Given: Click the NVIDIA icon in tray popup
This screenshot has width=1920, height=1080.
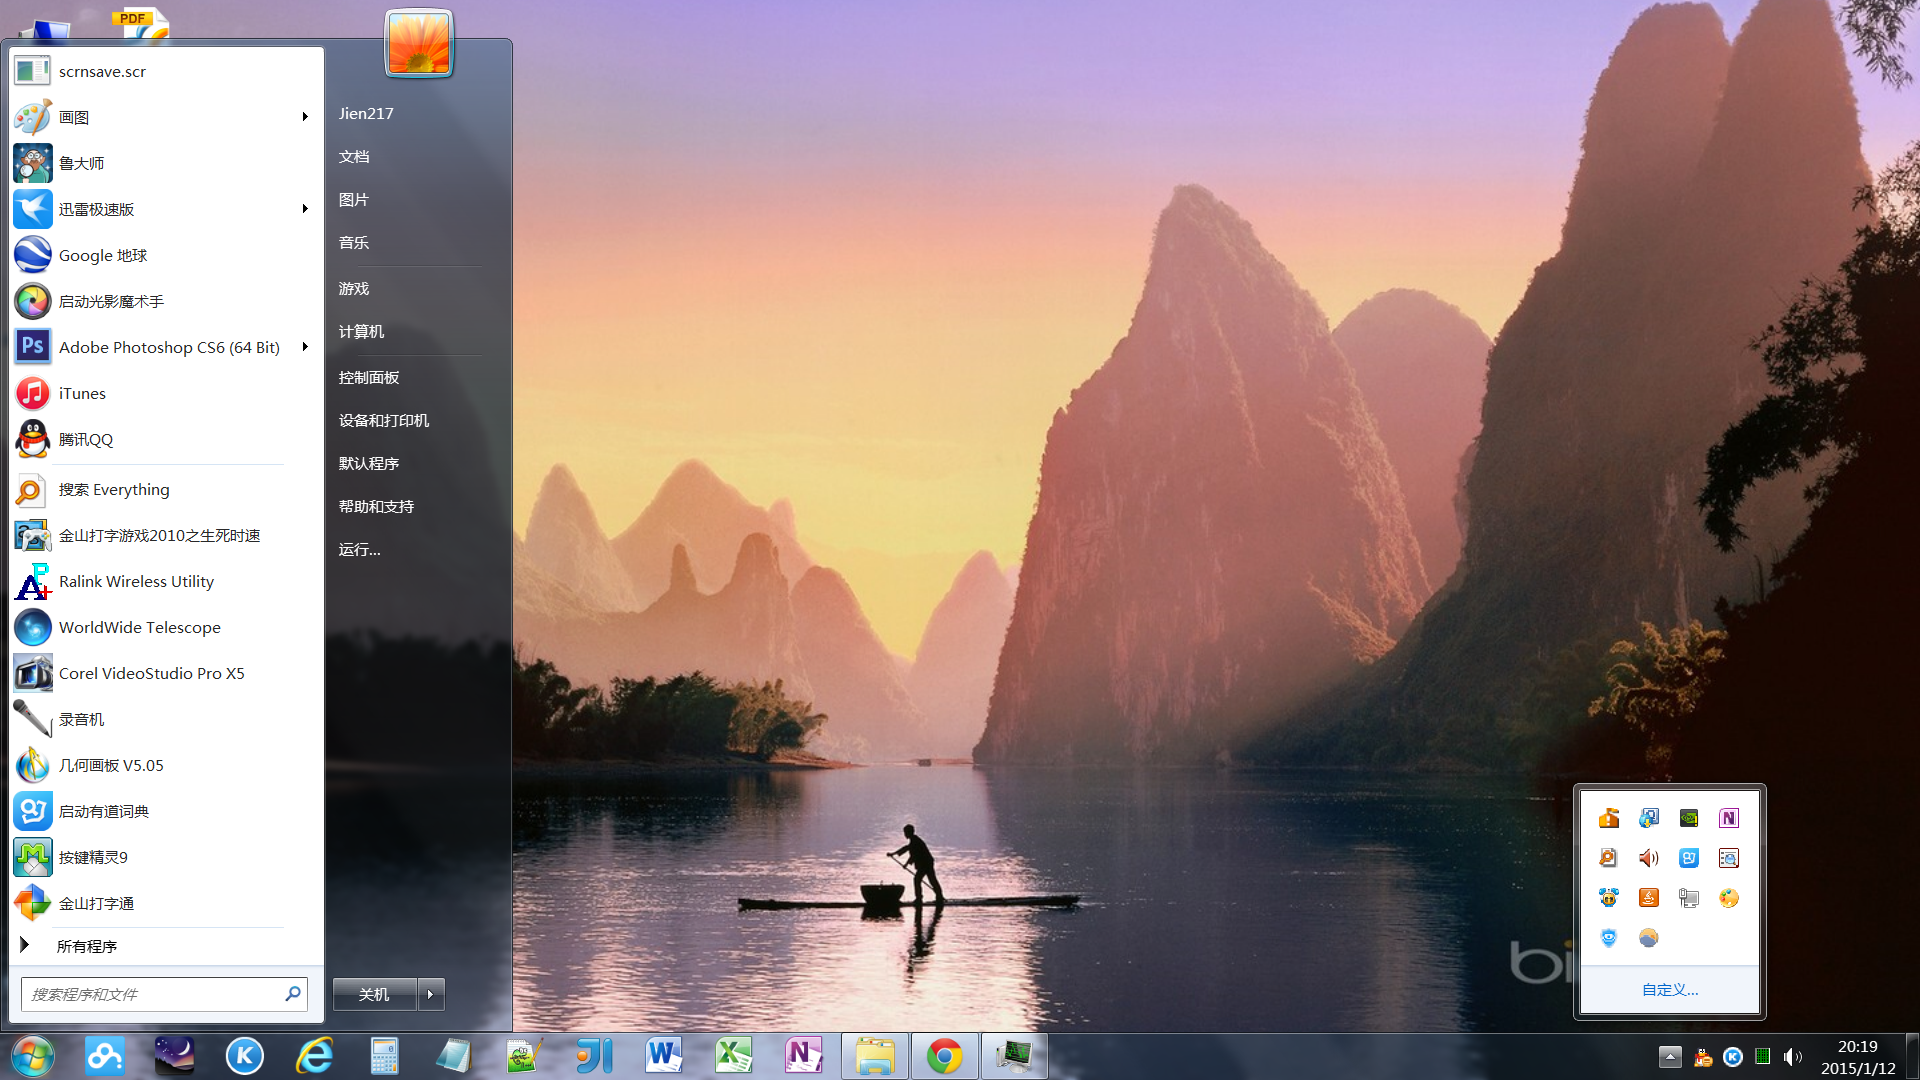Looking at the screenshot, I should pos(1689,818).
